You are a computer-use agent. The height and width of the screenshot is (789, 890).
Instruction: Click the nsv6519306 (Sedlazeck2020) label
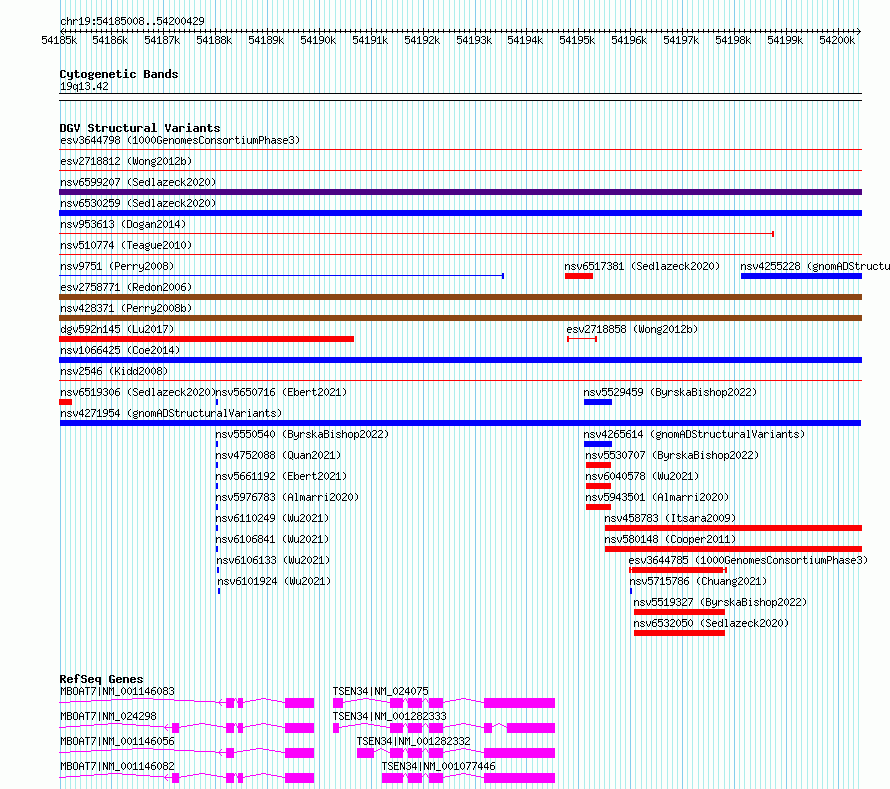pos(138,392)
